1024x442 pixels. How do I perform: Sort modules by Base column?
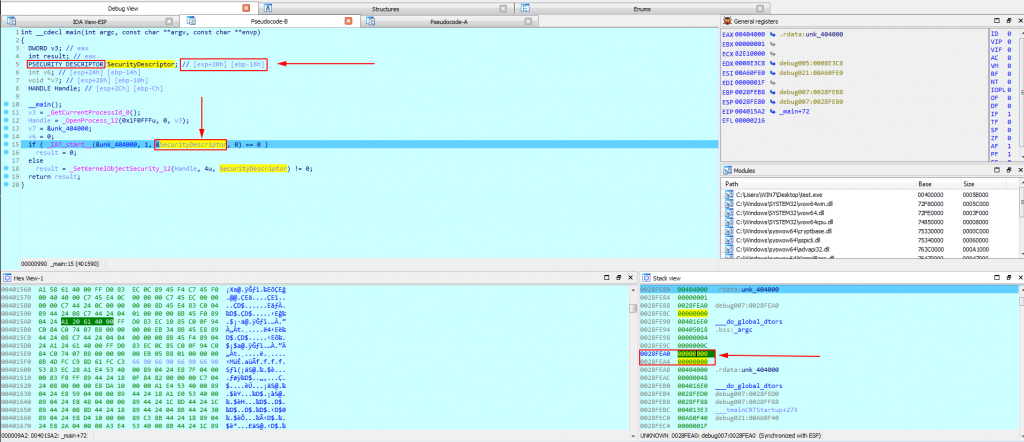pyautogui.click(x=939, y=184)
